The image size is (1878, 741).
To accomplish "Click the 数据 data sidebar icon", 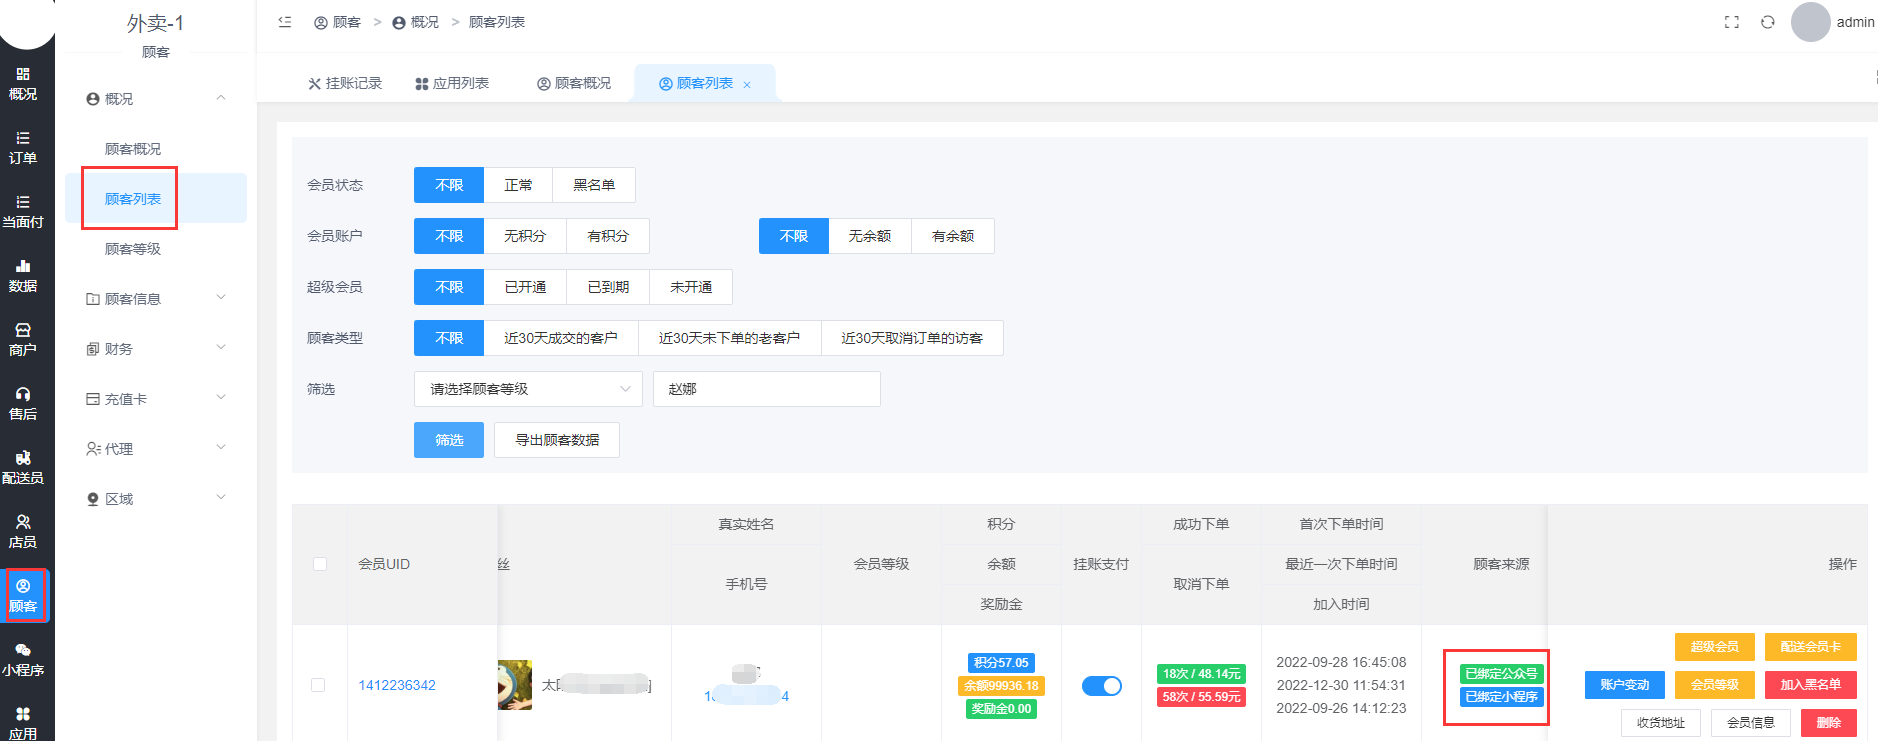I will click(23, 275).
